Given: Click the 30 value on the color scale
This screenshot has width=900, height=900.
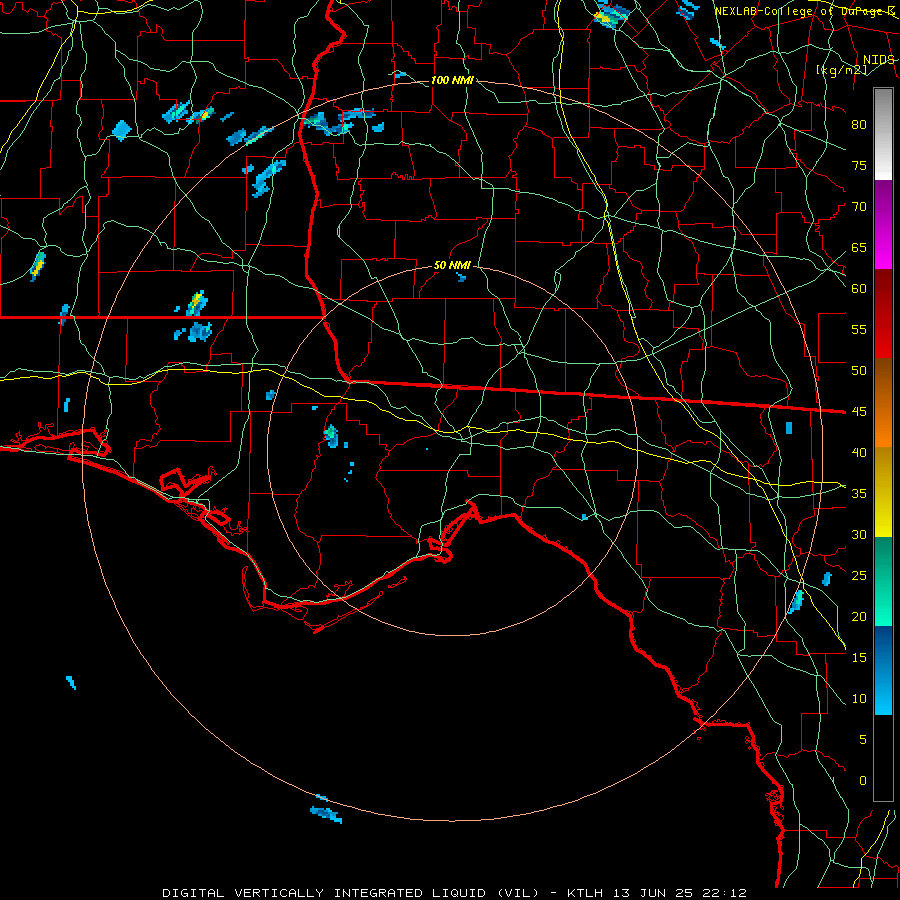Looking at the screenshot, I should 859,534.
